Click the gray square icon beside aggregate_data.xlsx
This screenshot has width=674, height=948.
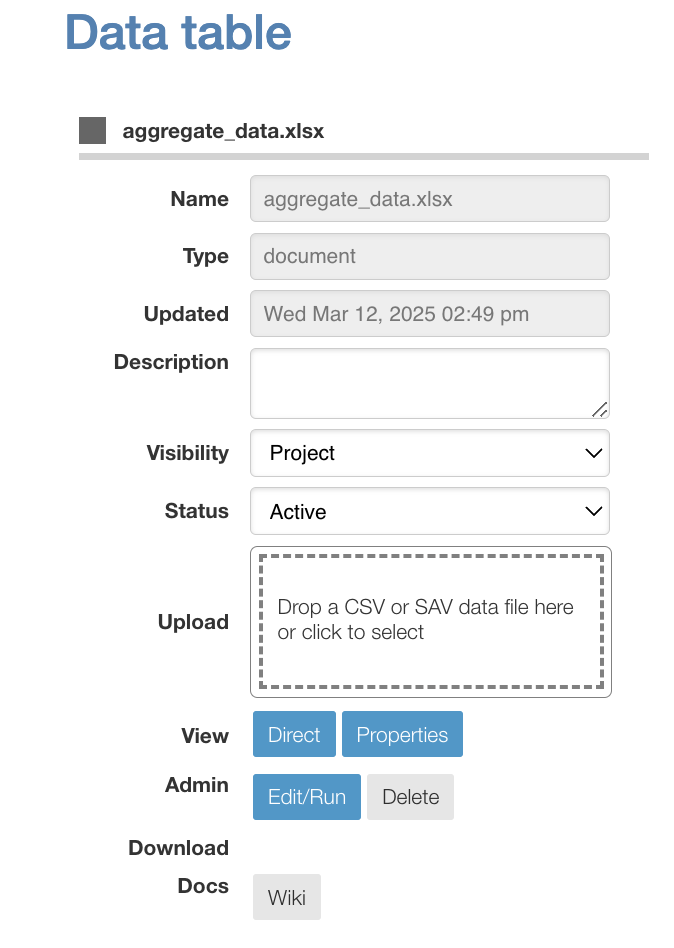coord(92,131)
